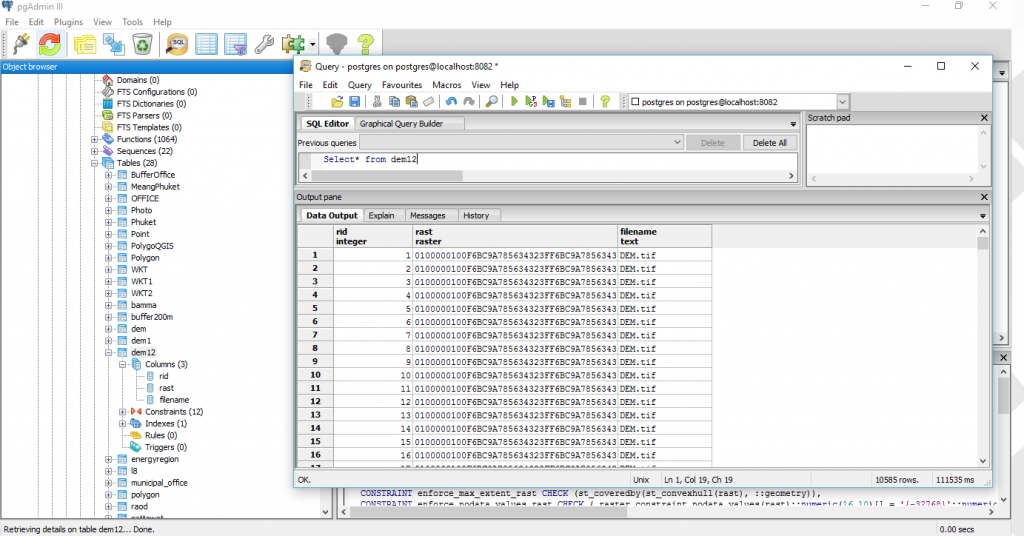The width and height of the screenshot is (1024, 536).
Task: Click the Maintenance wrench icon
Action: 264,43
